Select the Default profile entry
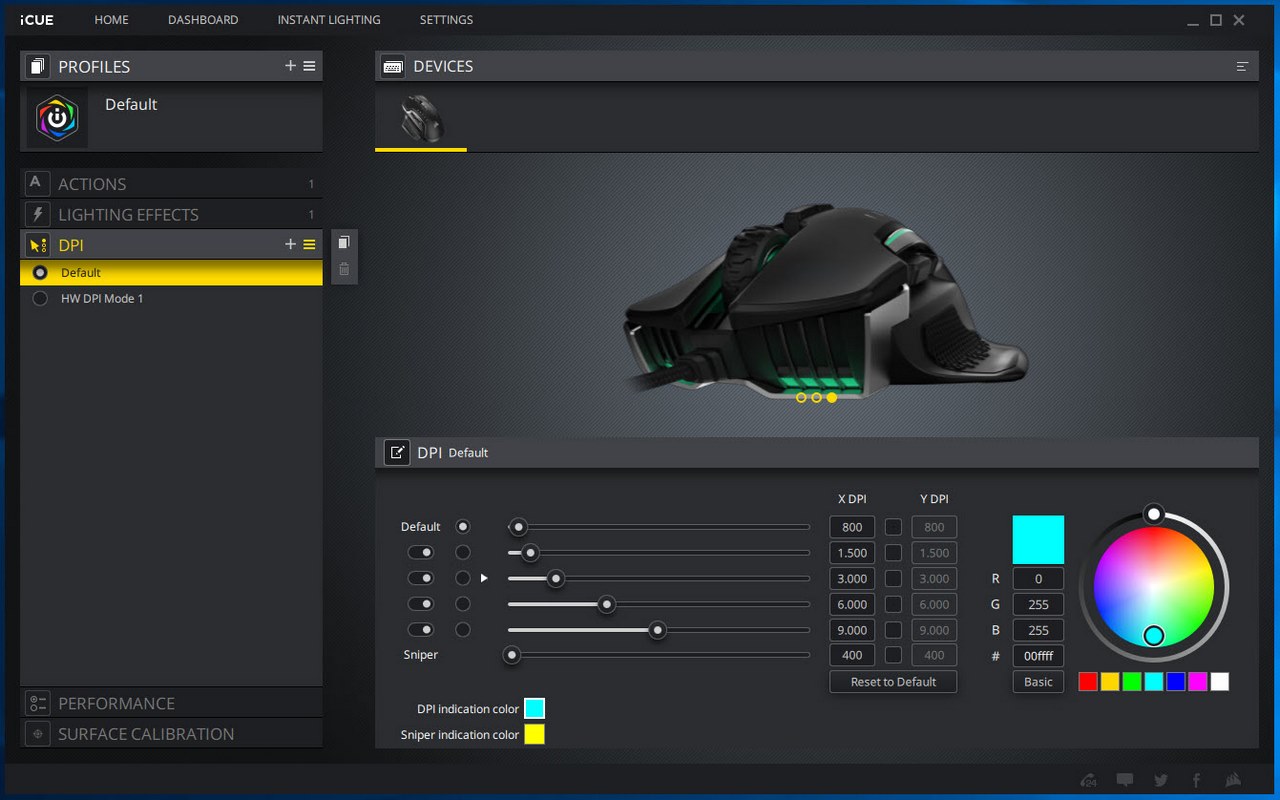 (171, 118)
